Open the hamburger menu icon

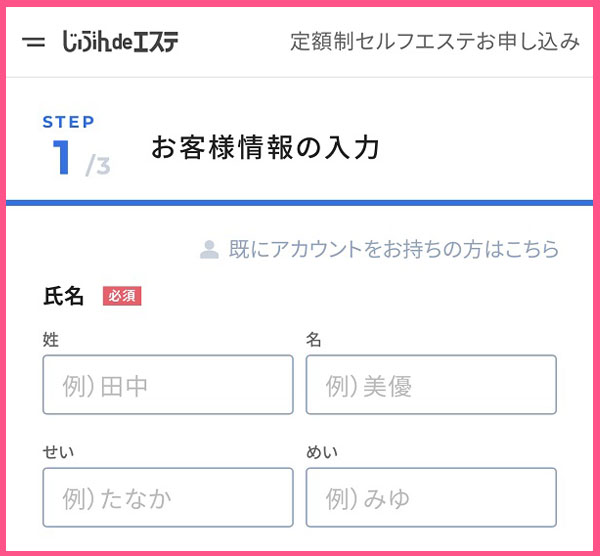click(33, 42)
